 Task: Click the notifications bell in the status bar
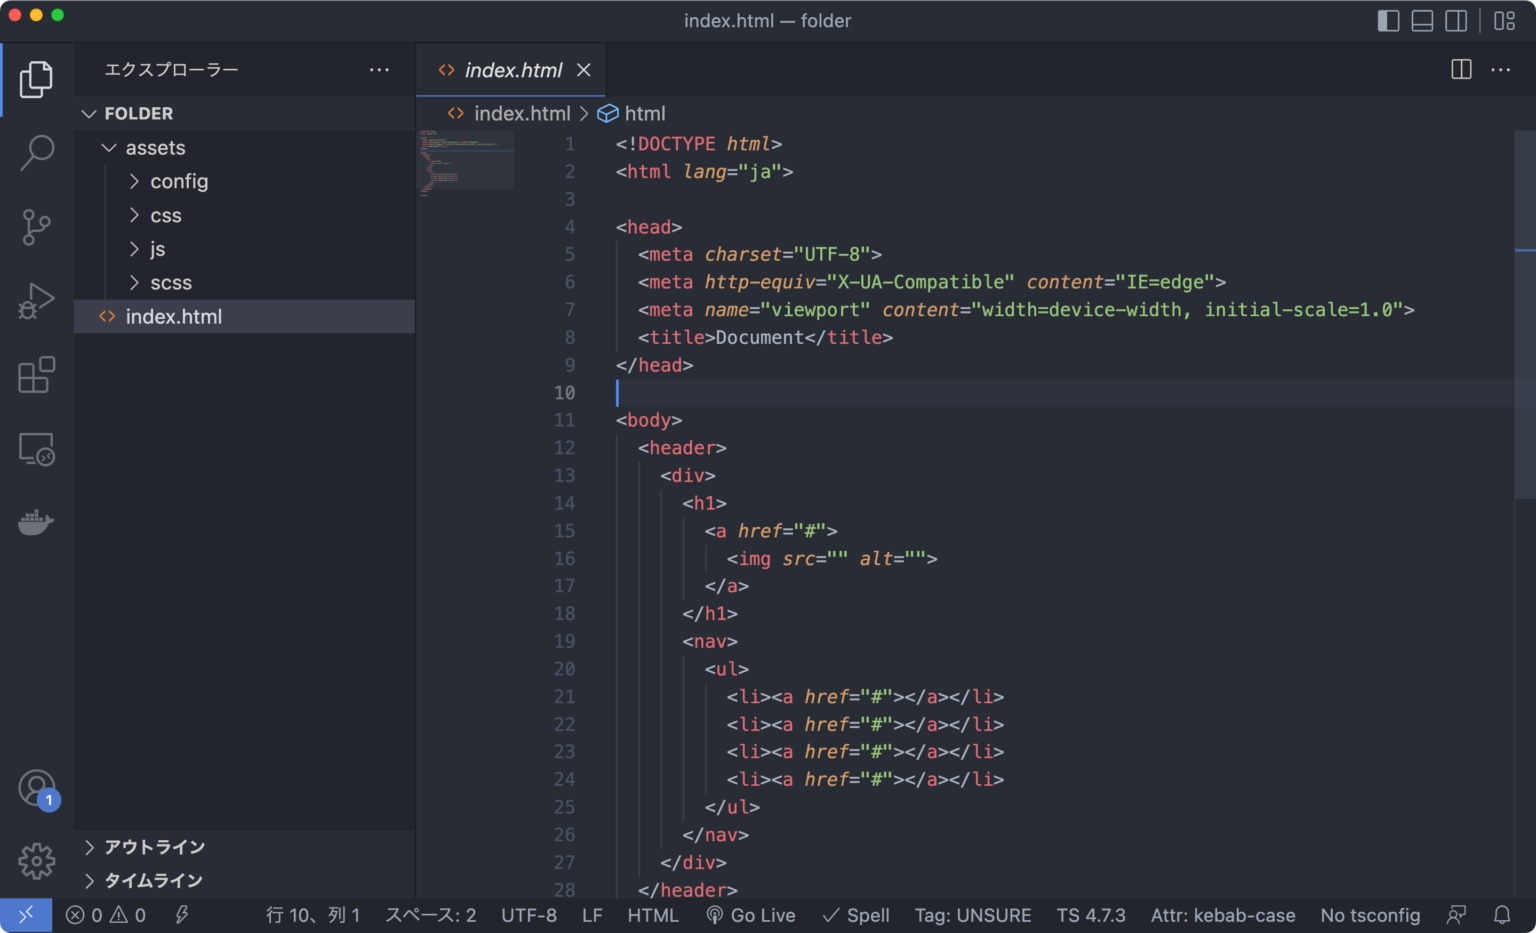pyautogui.click(x=1501, y=915)
